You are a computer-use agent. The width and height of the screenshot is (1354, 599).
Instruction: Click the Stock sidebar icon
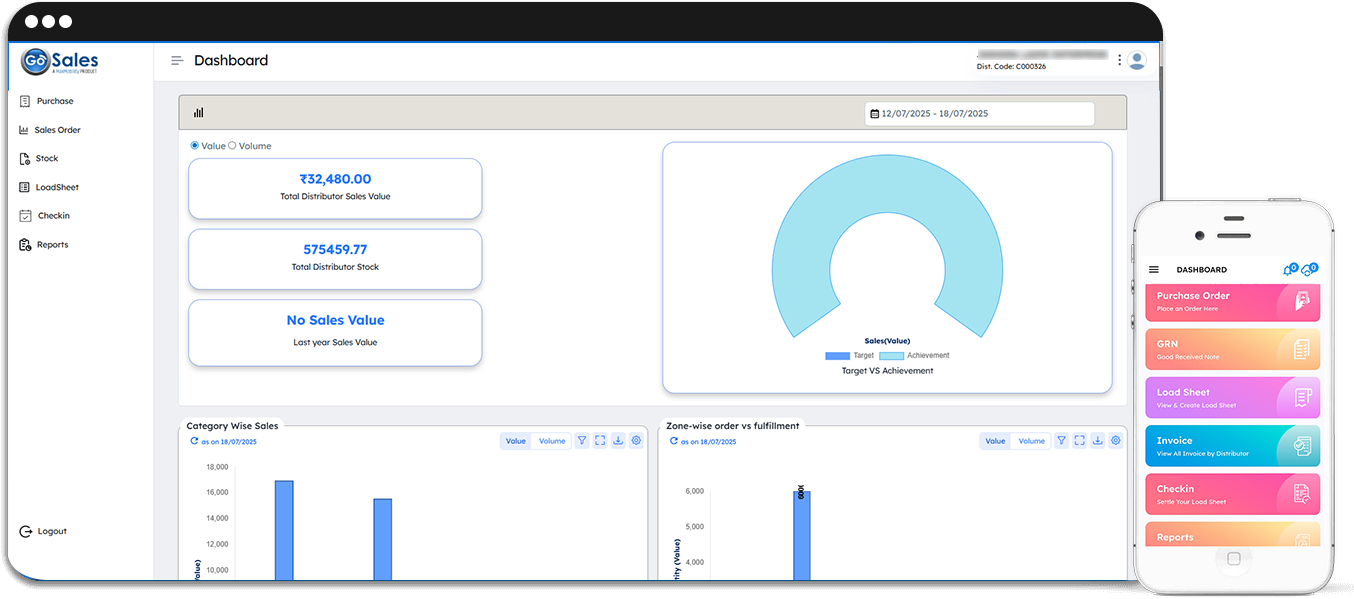click(x=25, y=159)
